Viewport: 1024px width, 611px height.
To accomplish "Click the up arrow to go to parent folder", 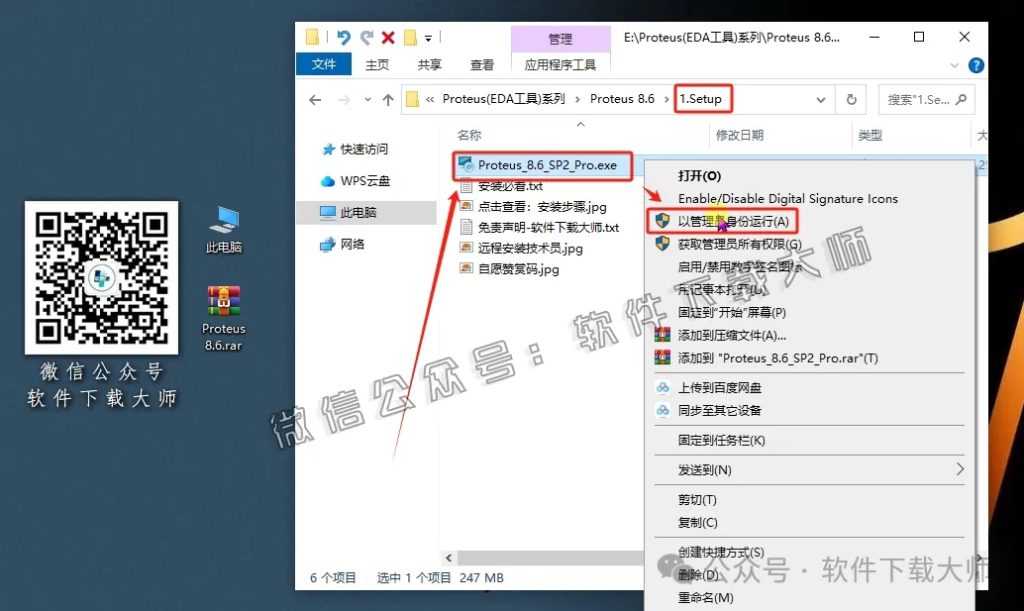I will point(388,99).
